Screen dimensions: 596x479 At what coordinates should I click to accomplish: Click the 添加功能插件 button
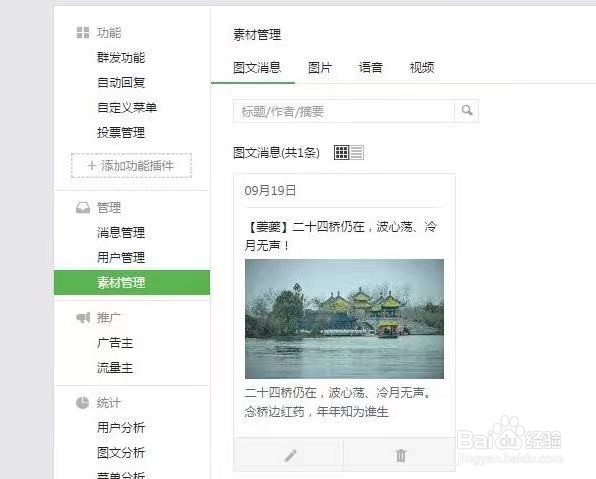pyautogui.click(x=132, y=165)
